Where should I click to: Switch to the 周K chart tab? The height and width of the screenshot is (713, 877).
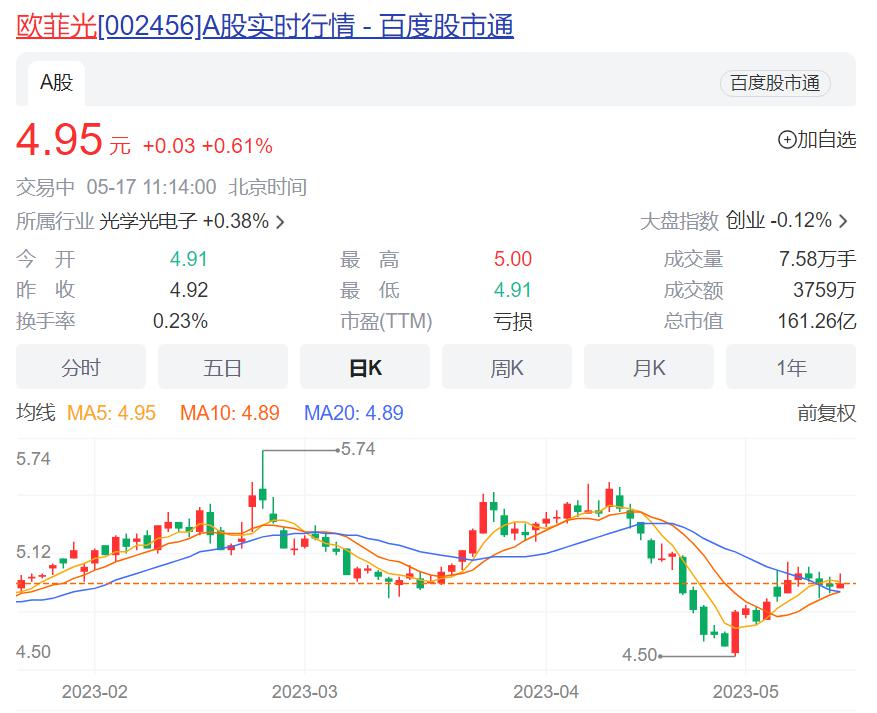click(x=507, y=367)
